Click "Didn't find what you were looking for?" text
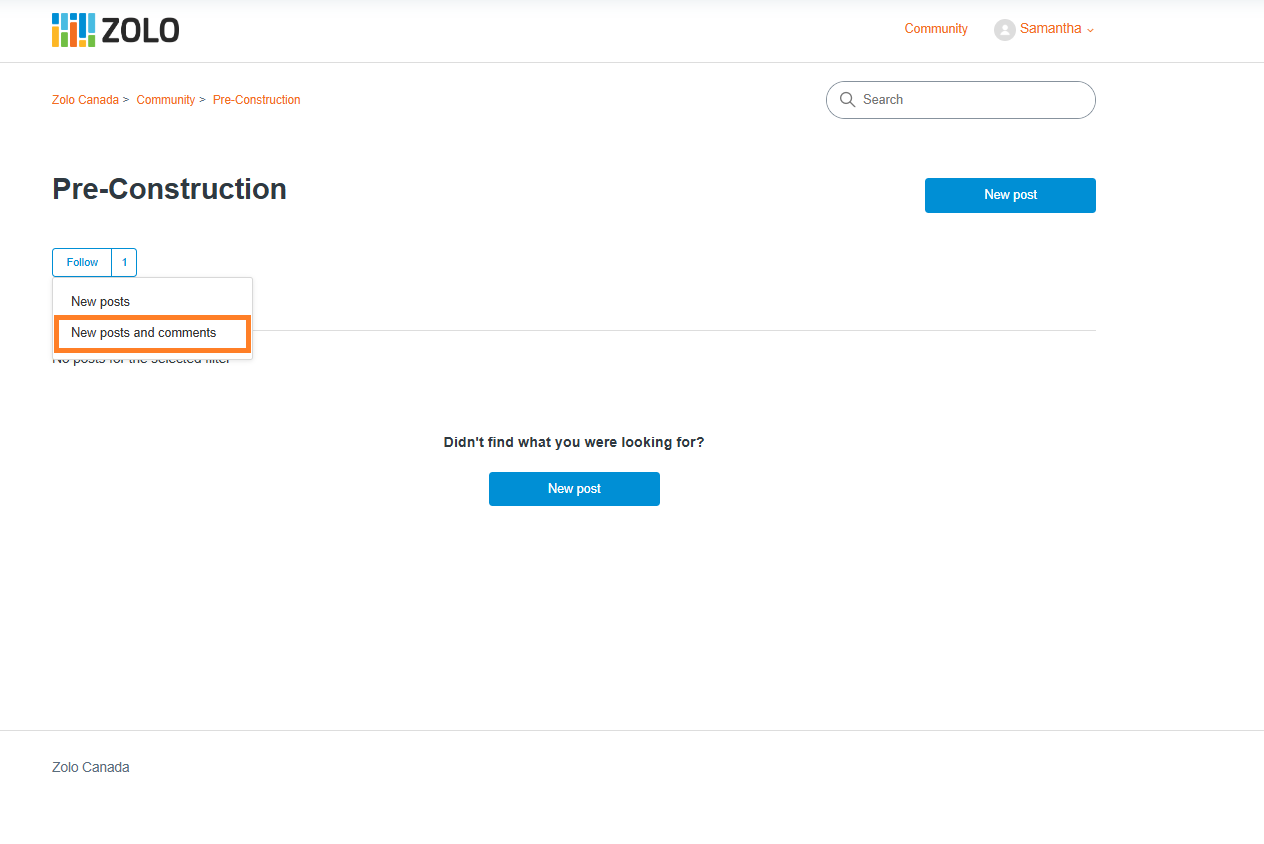The image size is (1264, 844). point(574,442)
